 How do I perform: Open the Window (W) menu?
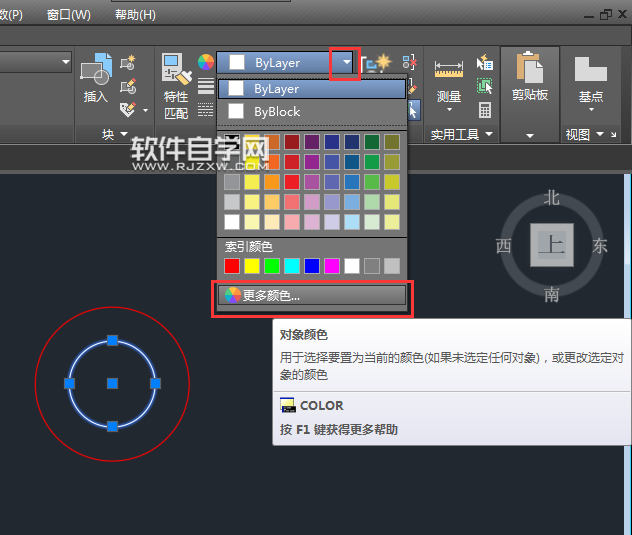(69, 15)
